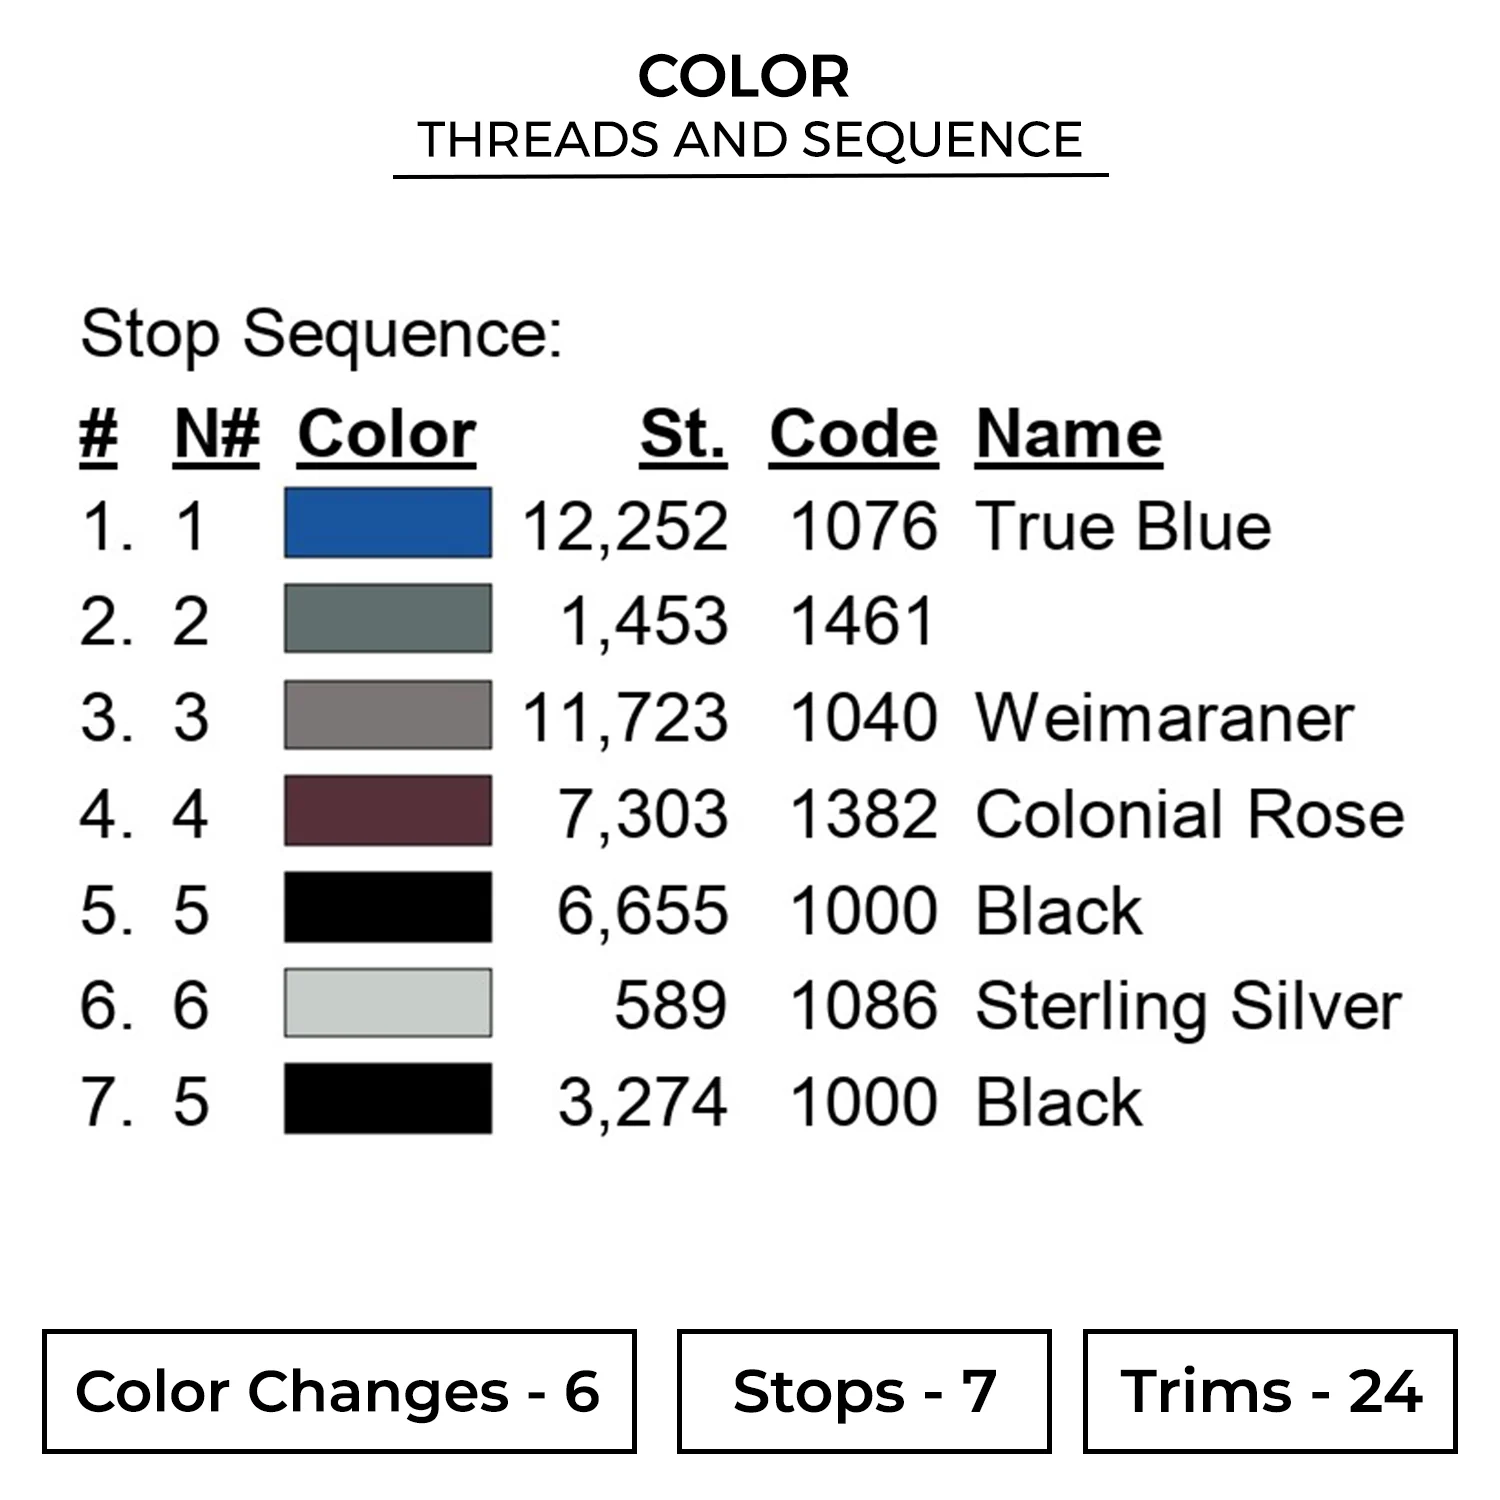Select the Sterling Silver color swatch
Viewport: 1500px width, 1500px height.
tap(388, 1003)
